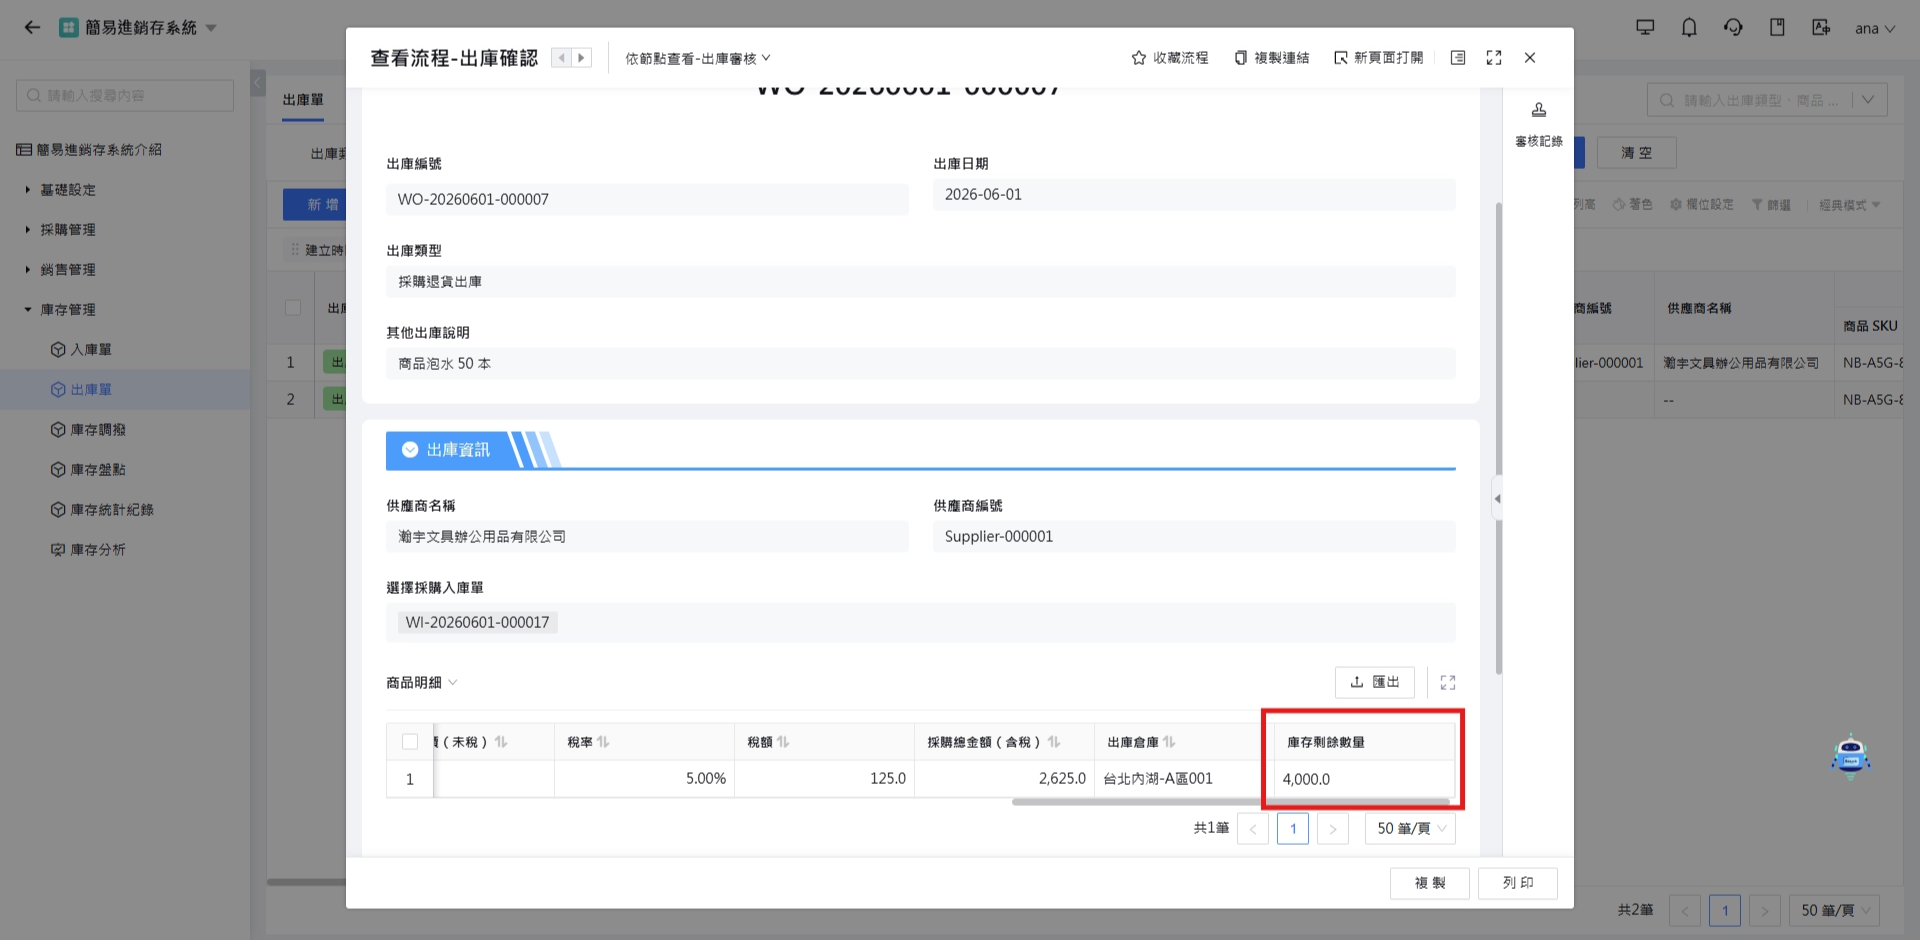The image size is (1920, 940).
Task: Toggle header checkbox in background list
Action: click(293, 308)
